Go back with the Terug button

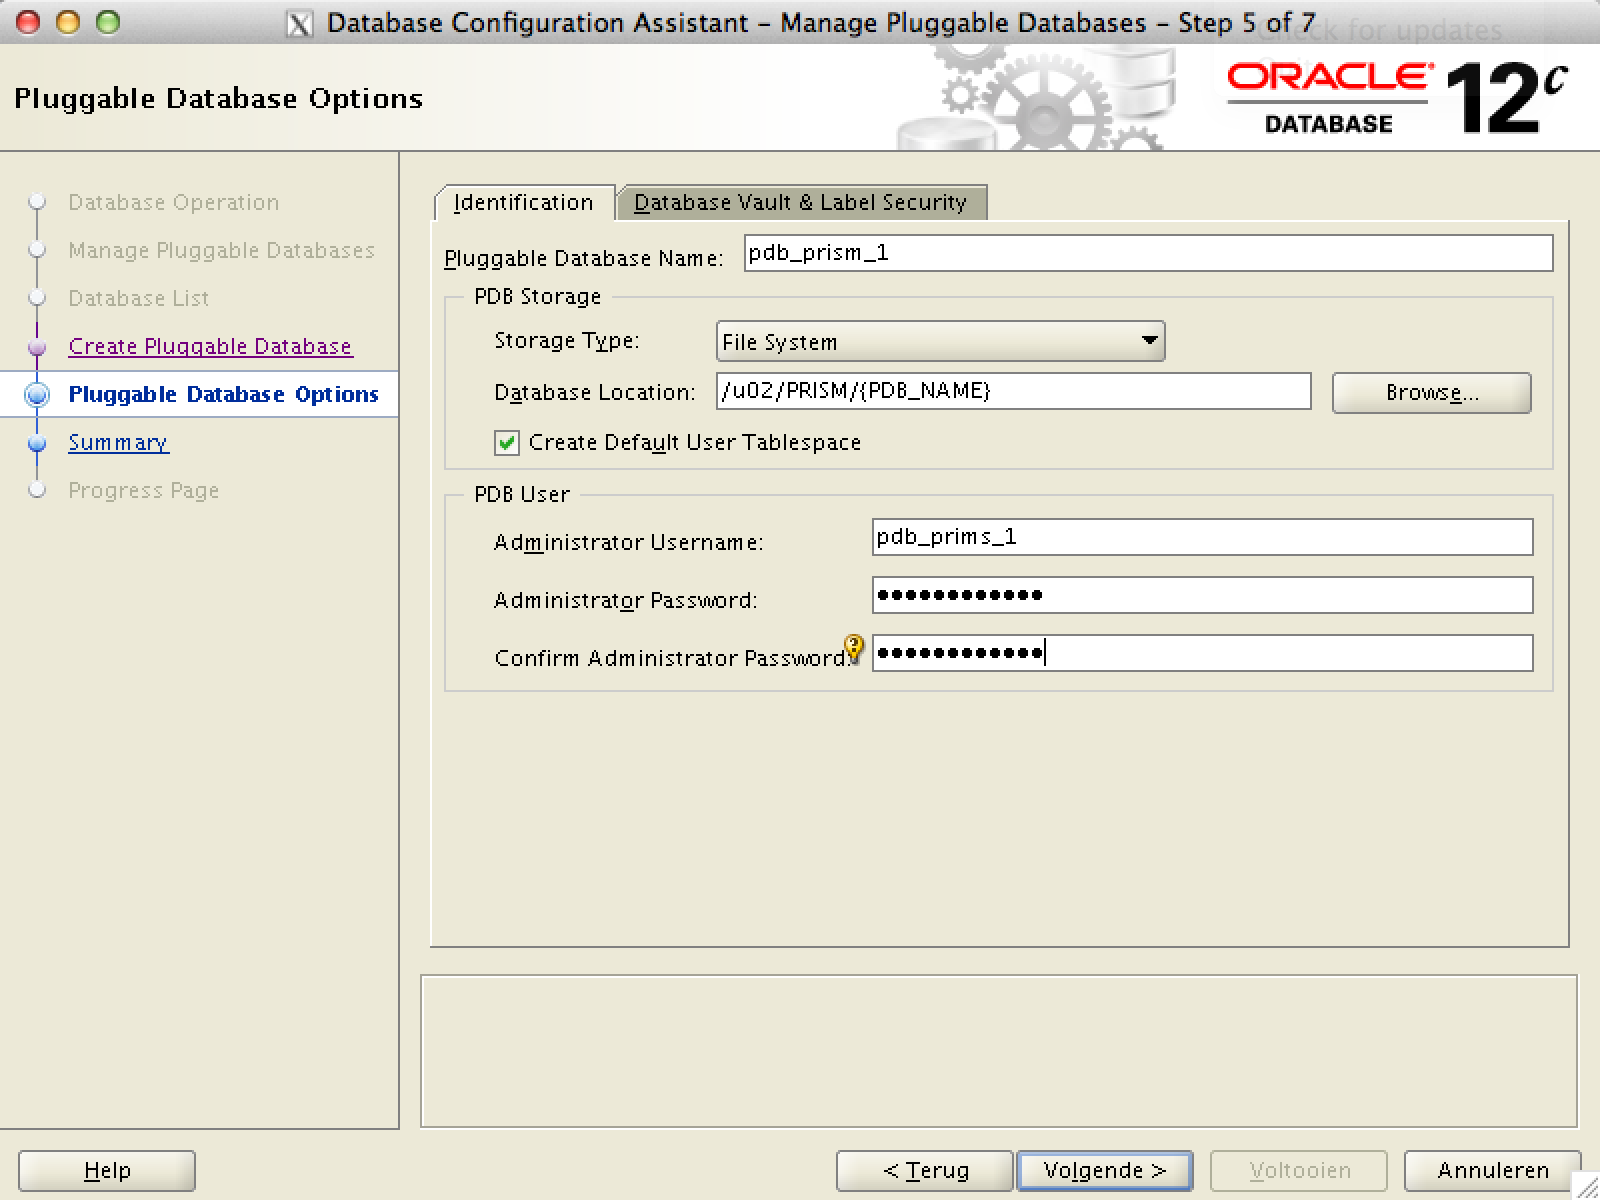tap(925, 1170)
